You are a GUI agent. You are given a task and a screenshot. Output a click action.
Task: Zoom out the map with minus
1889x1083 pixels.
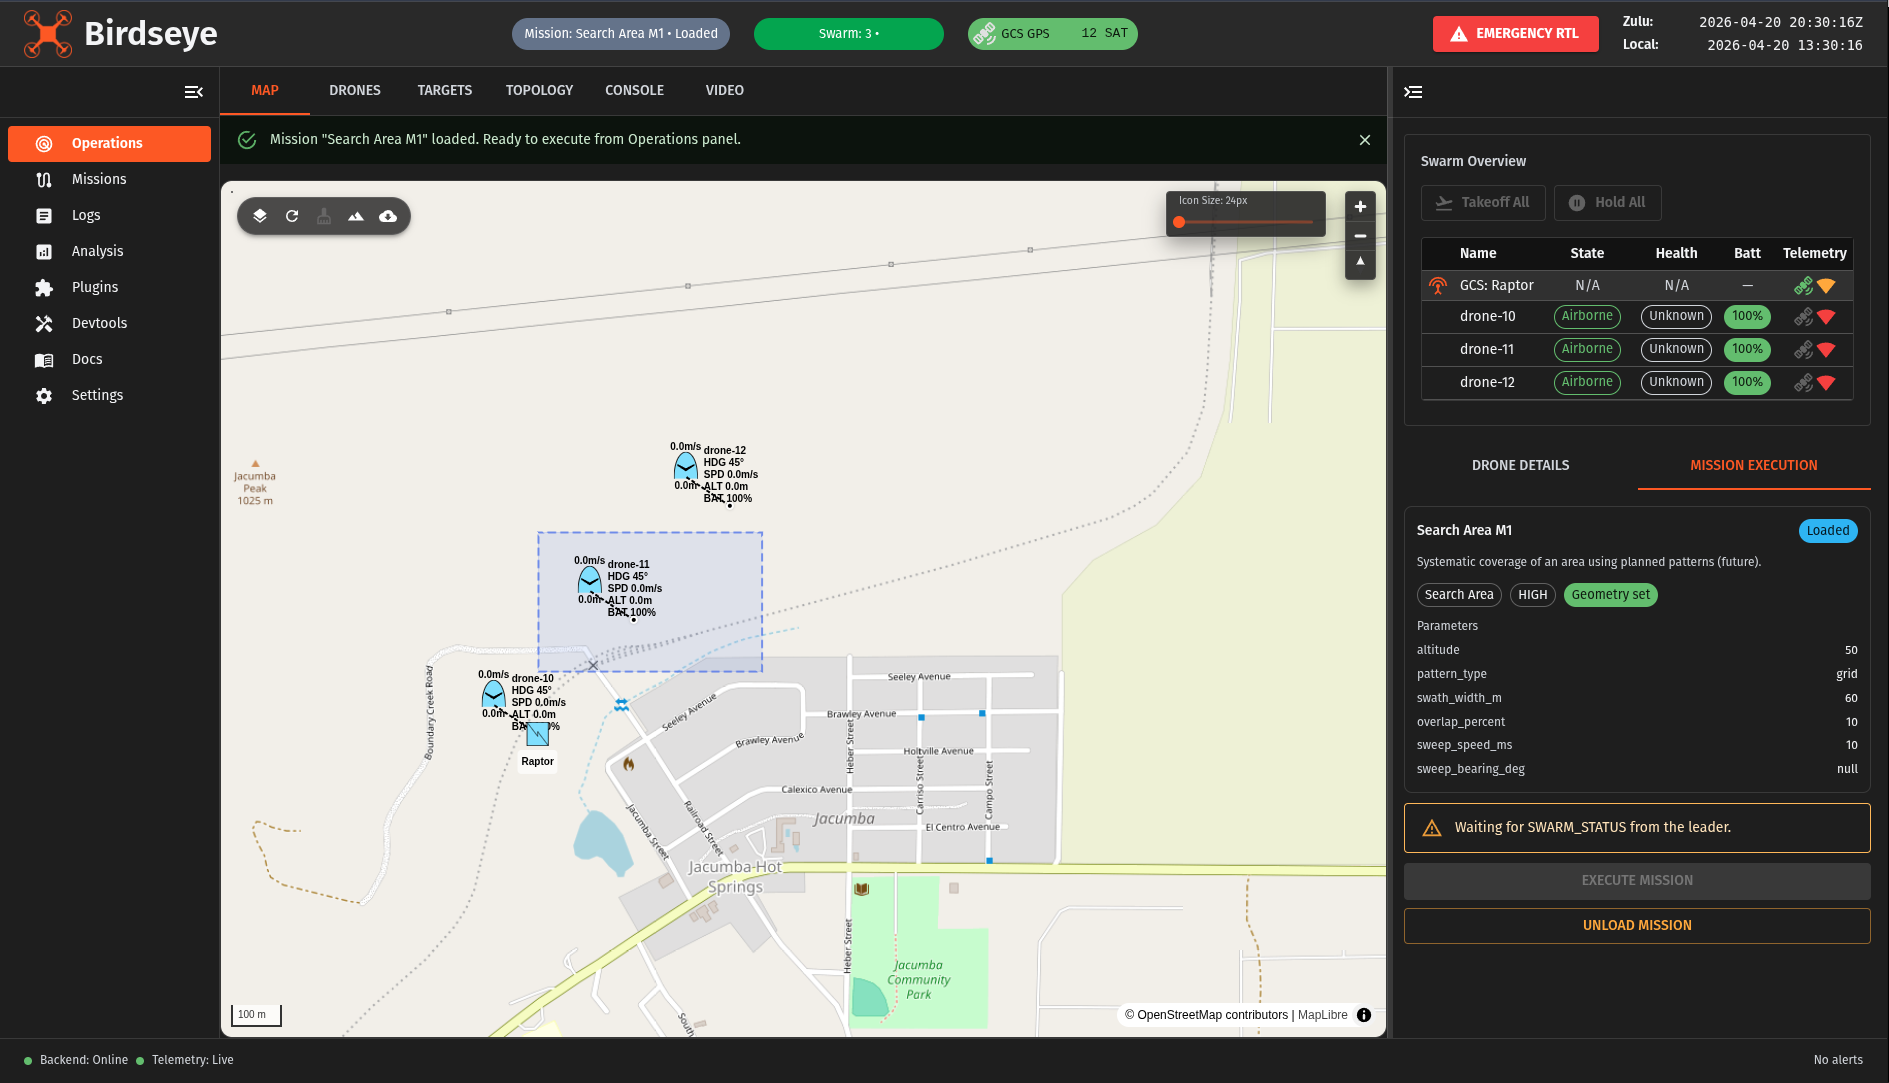click(x=1360, y=236)
